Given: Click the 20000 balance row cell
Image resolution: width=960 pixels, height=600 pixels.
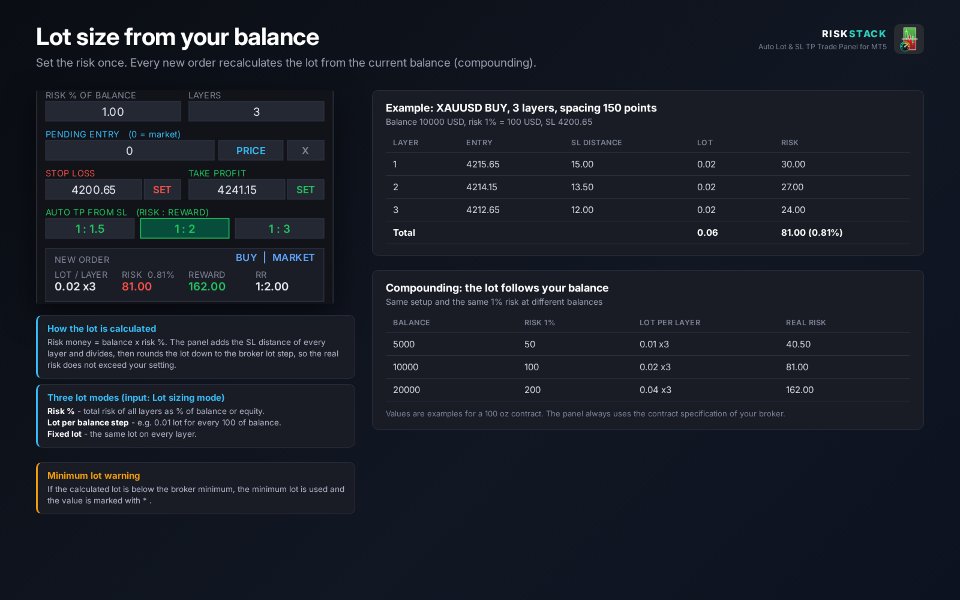Looking at the screenshot, I should pos(407,389).
